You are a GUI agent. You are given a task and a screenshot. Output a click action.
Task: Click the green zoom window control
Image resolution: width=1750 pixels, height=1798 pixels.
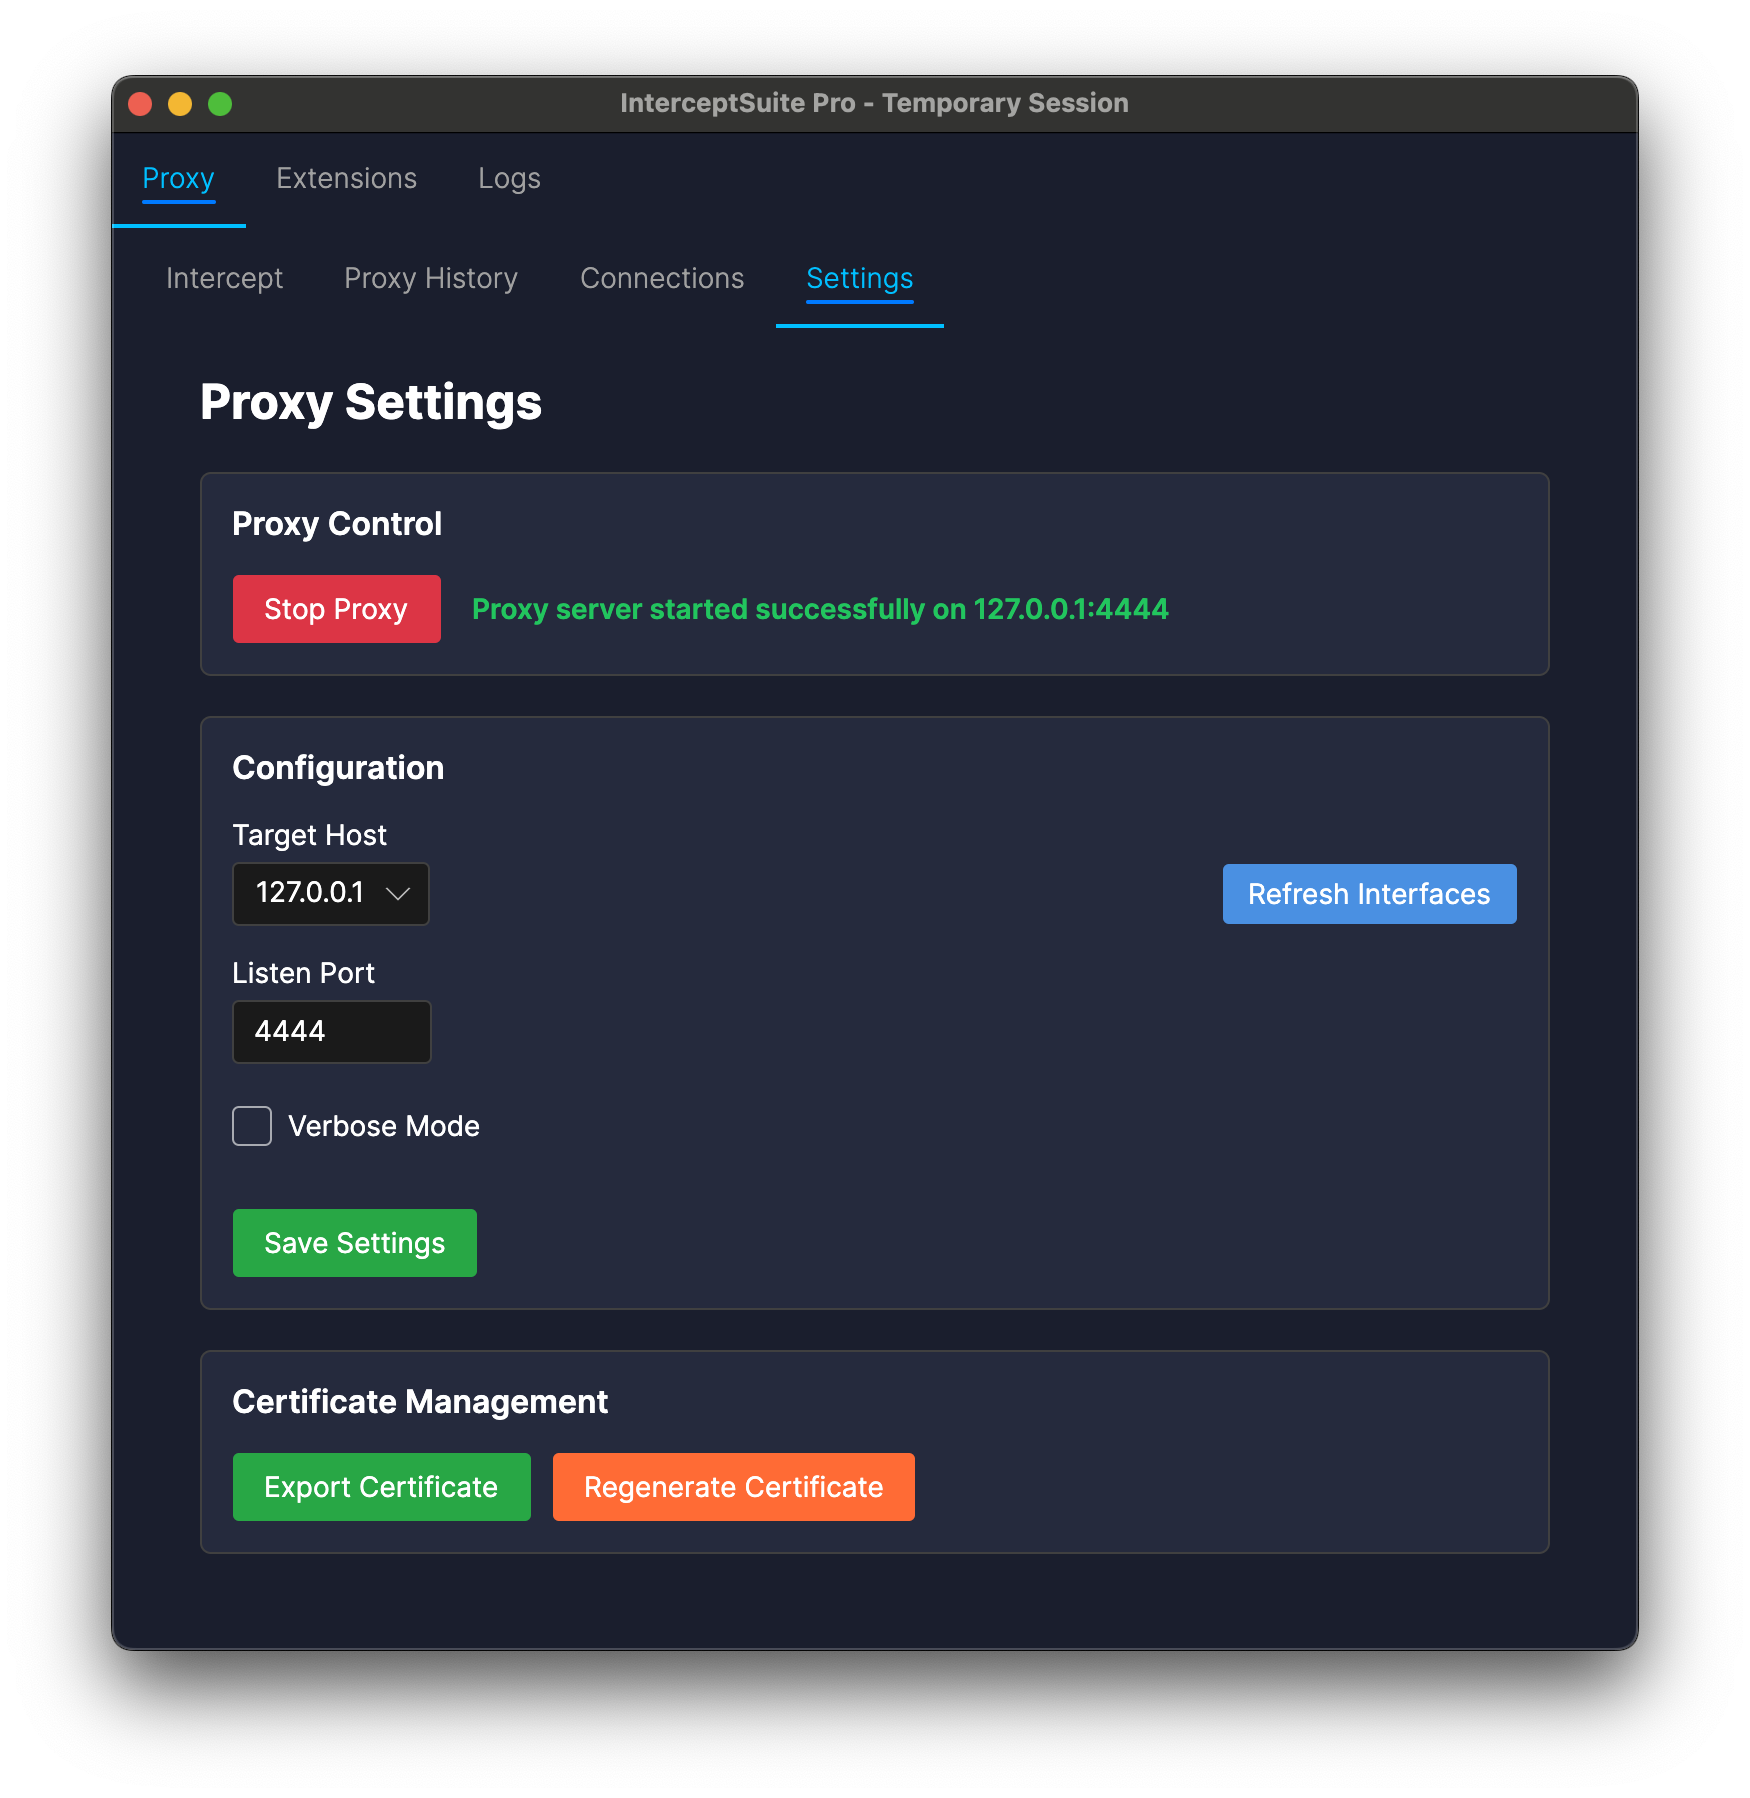tap(220, 103)
